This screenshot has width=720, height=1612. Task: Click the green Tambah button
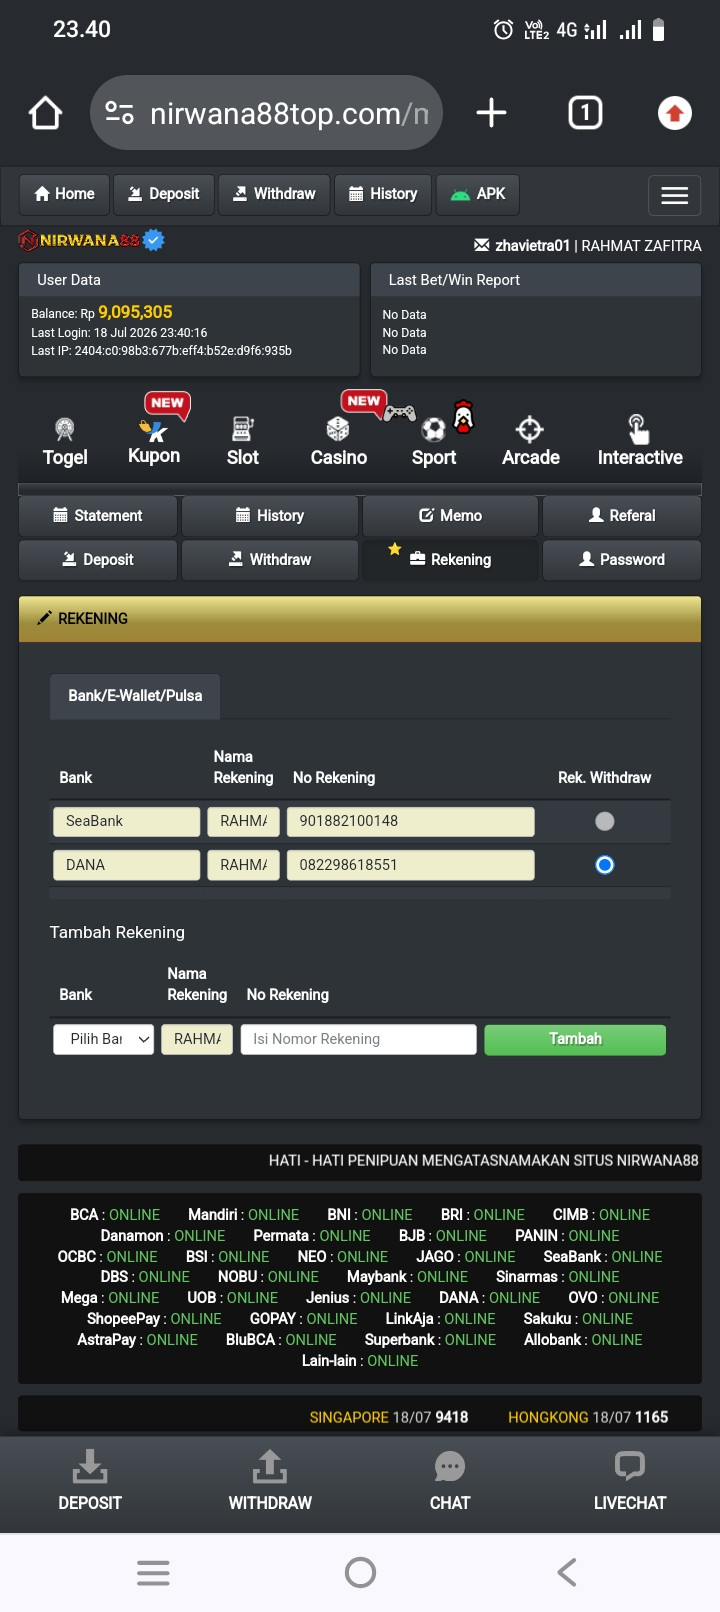point(575,1040)
